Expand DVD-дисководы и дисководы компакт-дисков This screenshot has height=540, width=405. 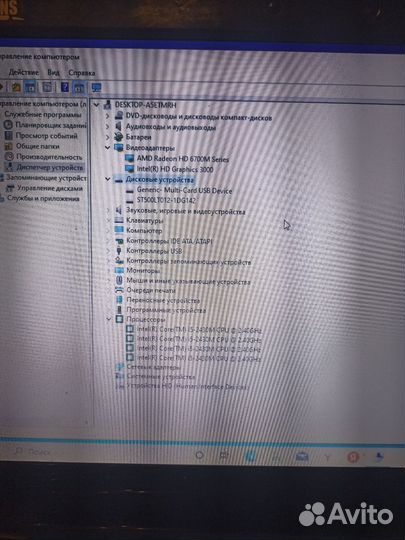[x=107, y=116]
